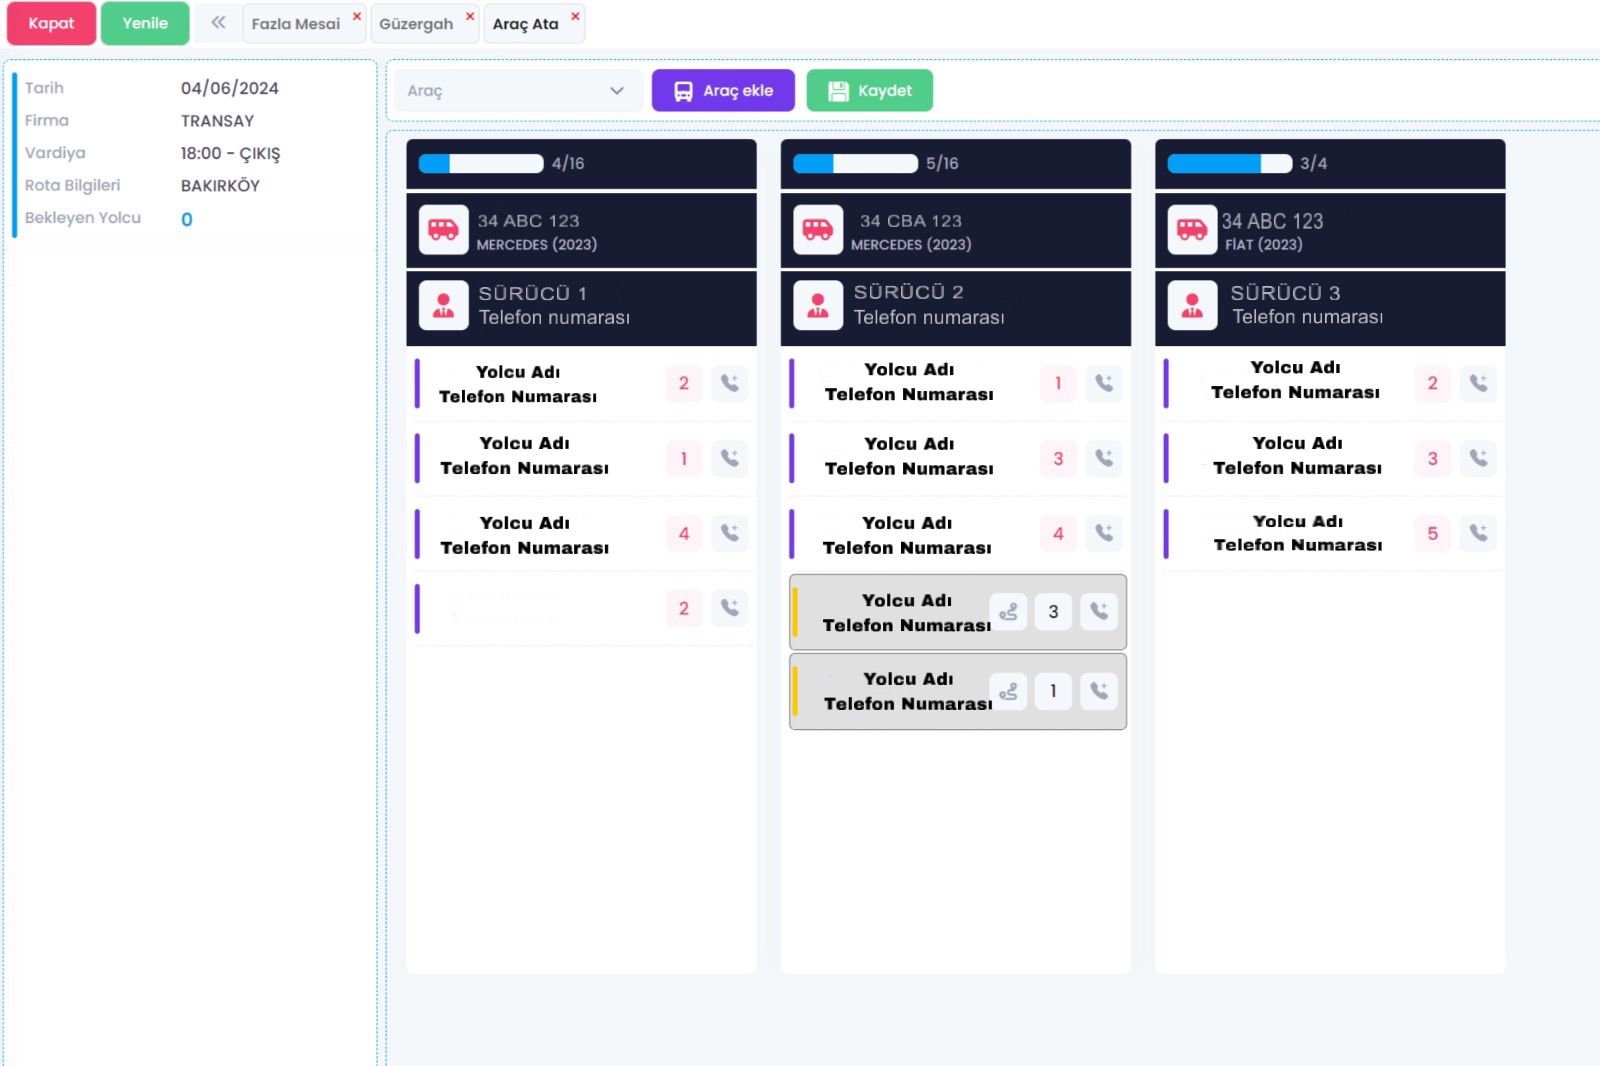Collapse tabs with the double chevron
This screenshot has width=1600, height=1066.
218,23
